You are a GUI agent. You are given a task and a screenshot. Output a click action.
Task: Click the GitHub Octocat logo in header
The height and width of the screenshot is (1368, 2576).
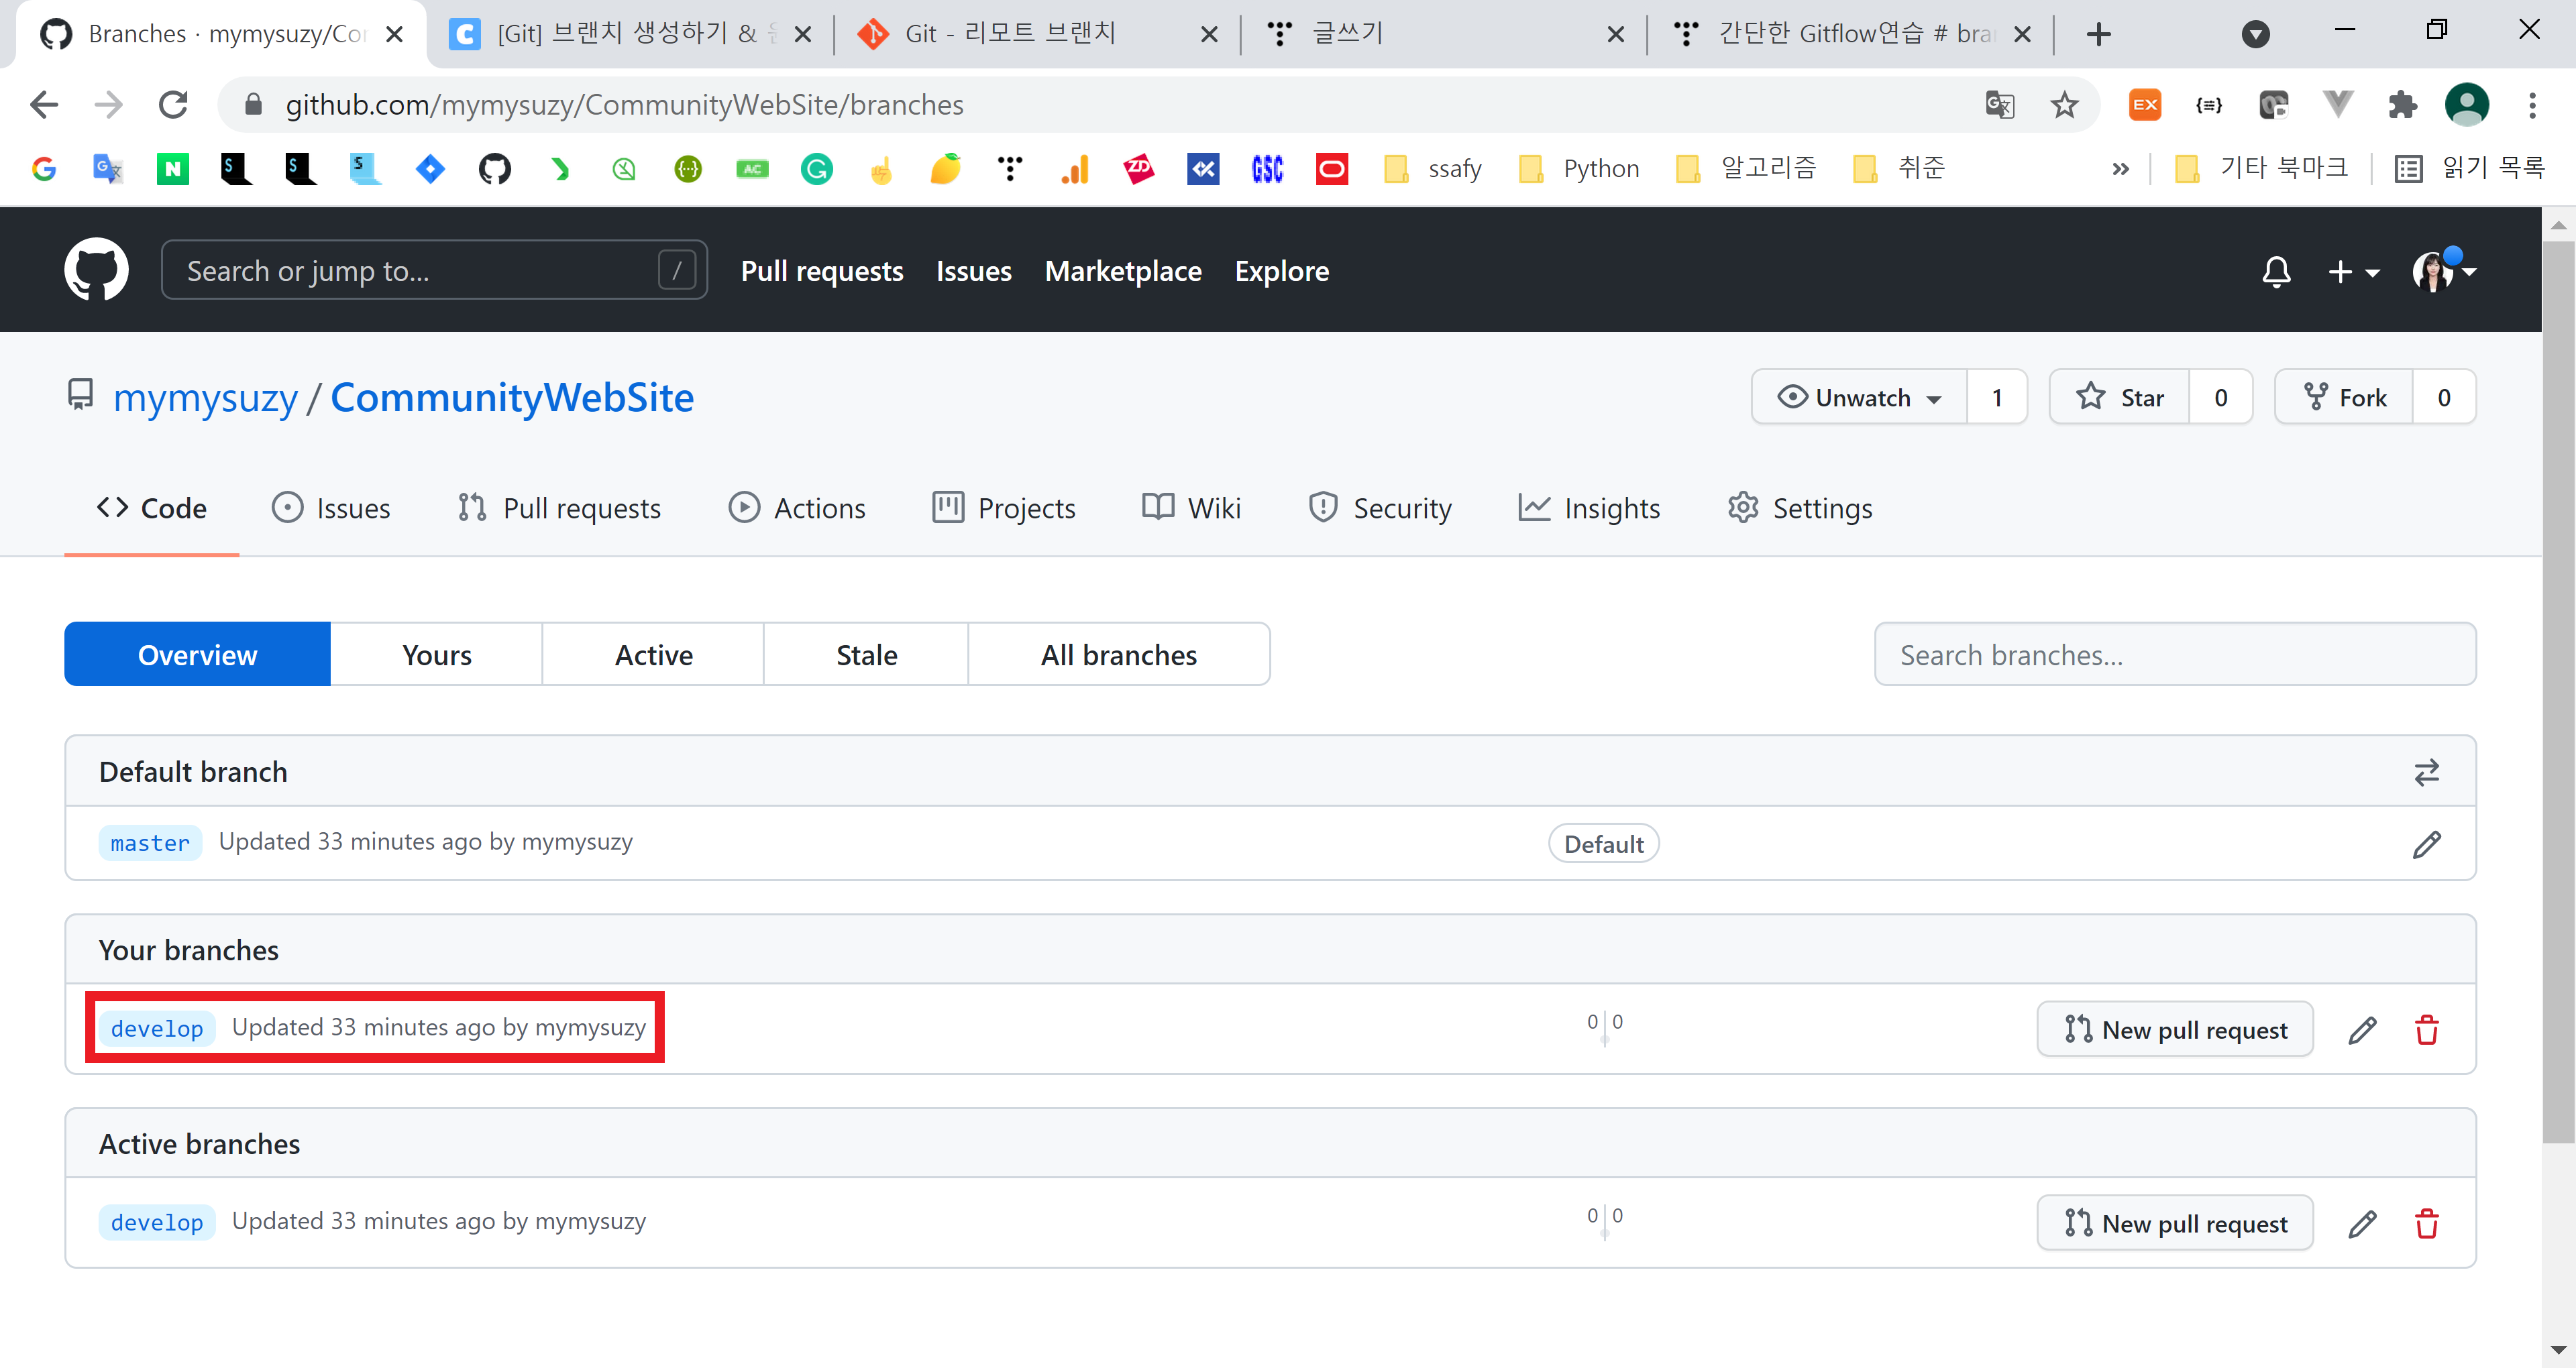pos(96,270)
